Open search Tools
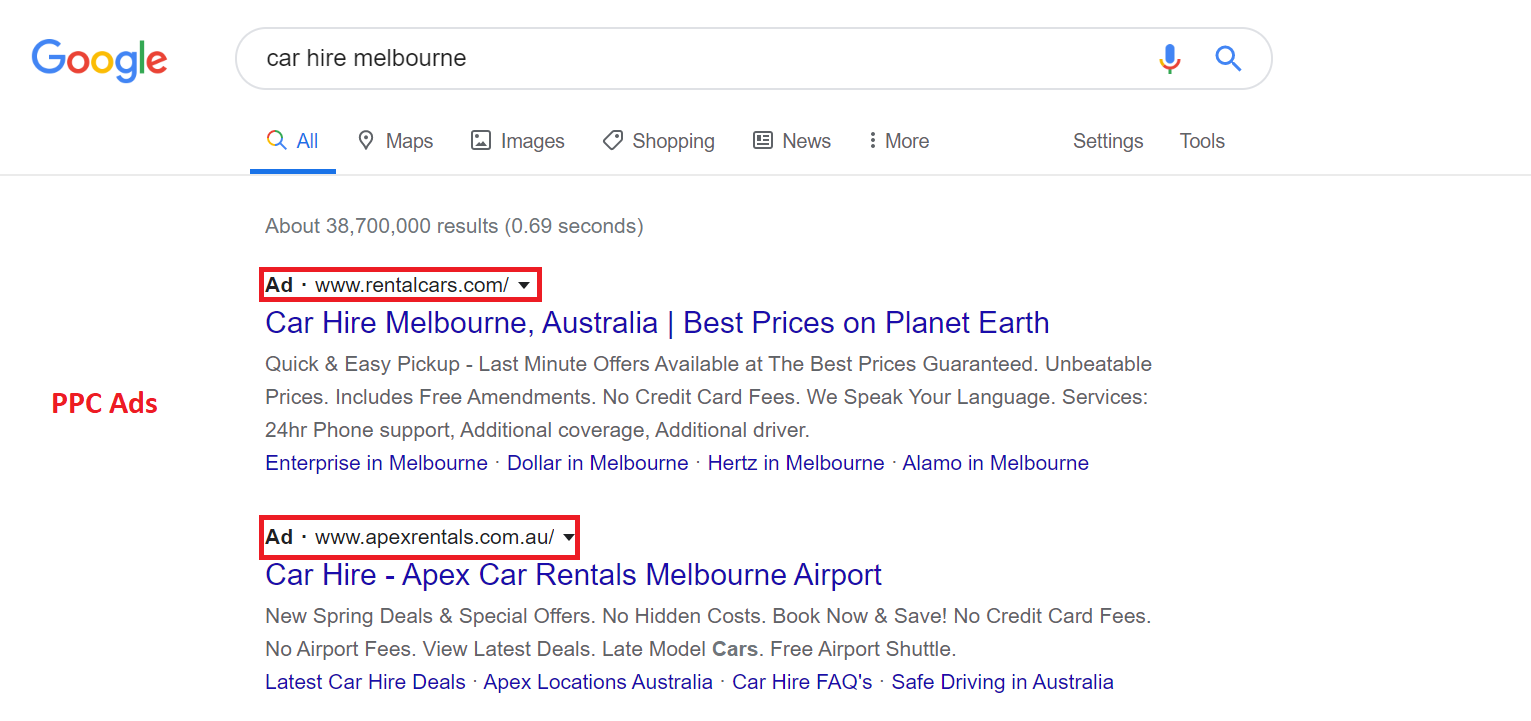The height and width of the screenshot is (721, 1531). pyautogui.click(x=1202, y=141)
